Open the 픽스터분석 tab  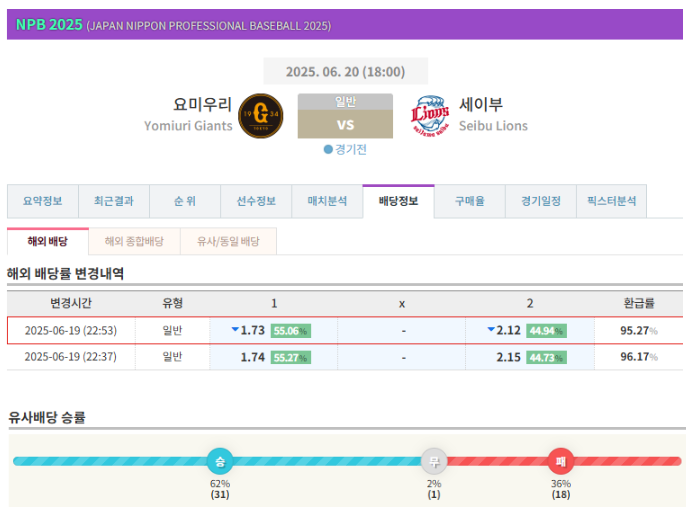(x=612, y=201)
